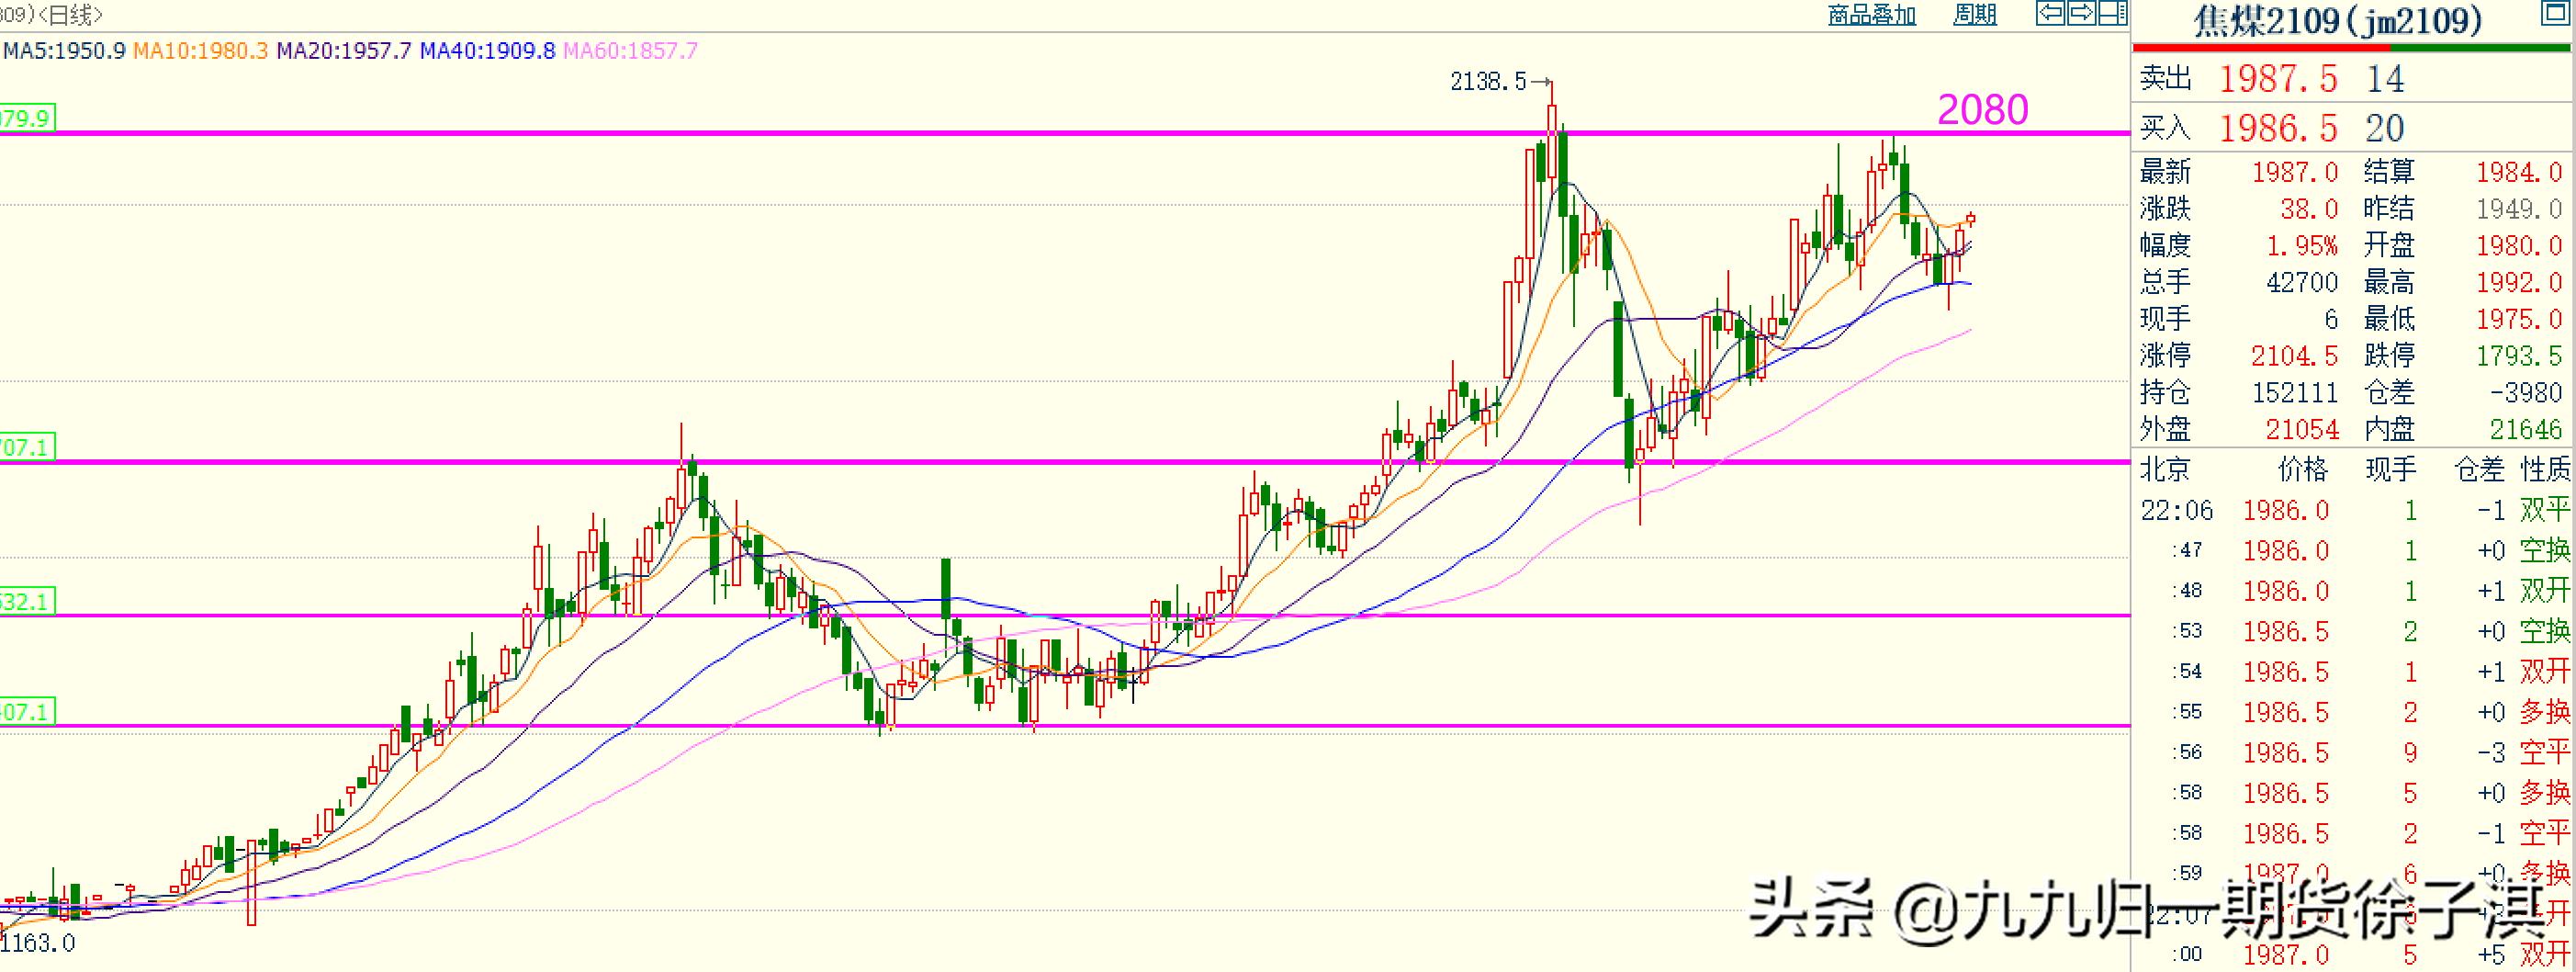The image size is (2576, 972).
Task: Select the :56 tick row with 9 lots
Action: (2354, 753)
